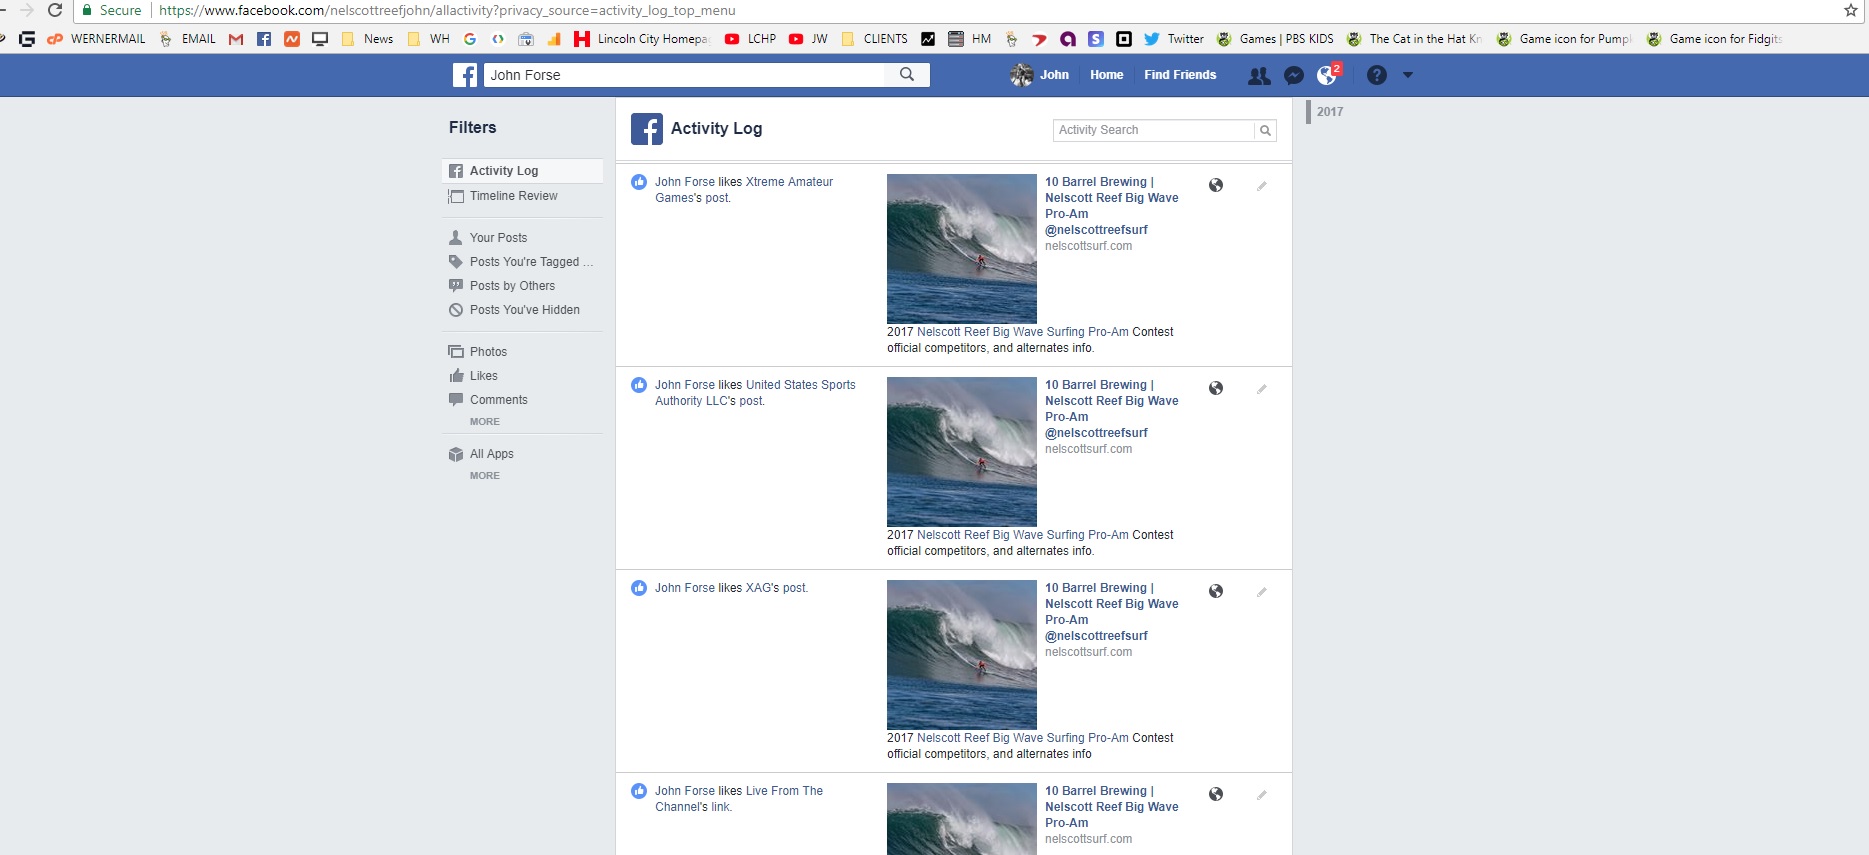Open the LCHP YouTube bookmark
Viewport: 1869px width, 855px height.
[x=750, y=39]
